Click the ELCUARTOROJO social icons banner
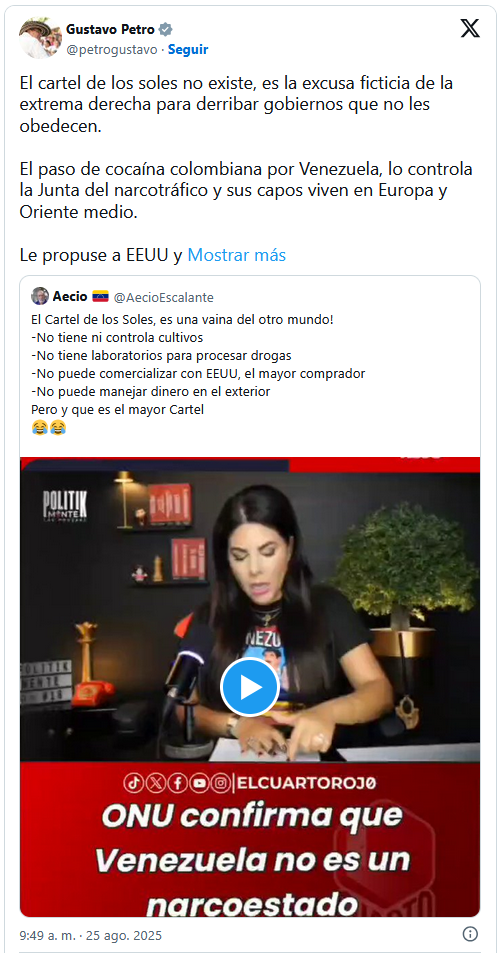497x953 pixels. 250,783
